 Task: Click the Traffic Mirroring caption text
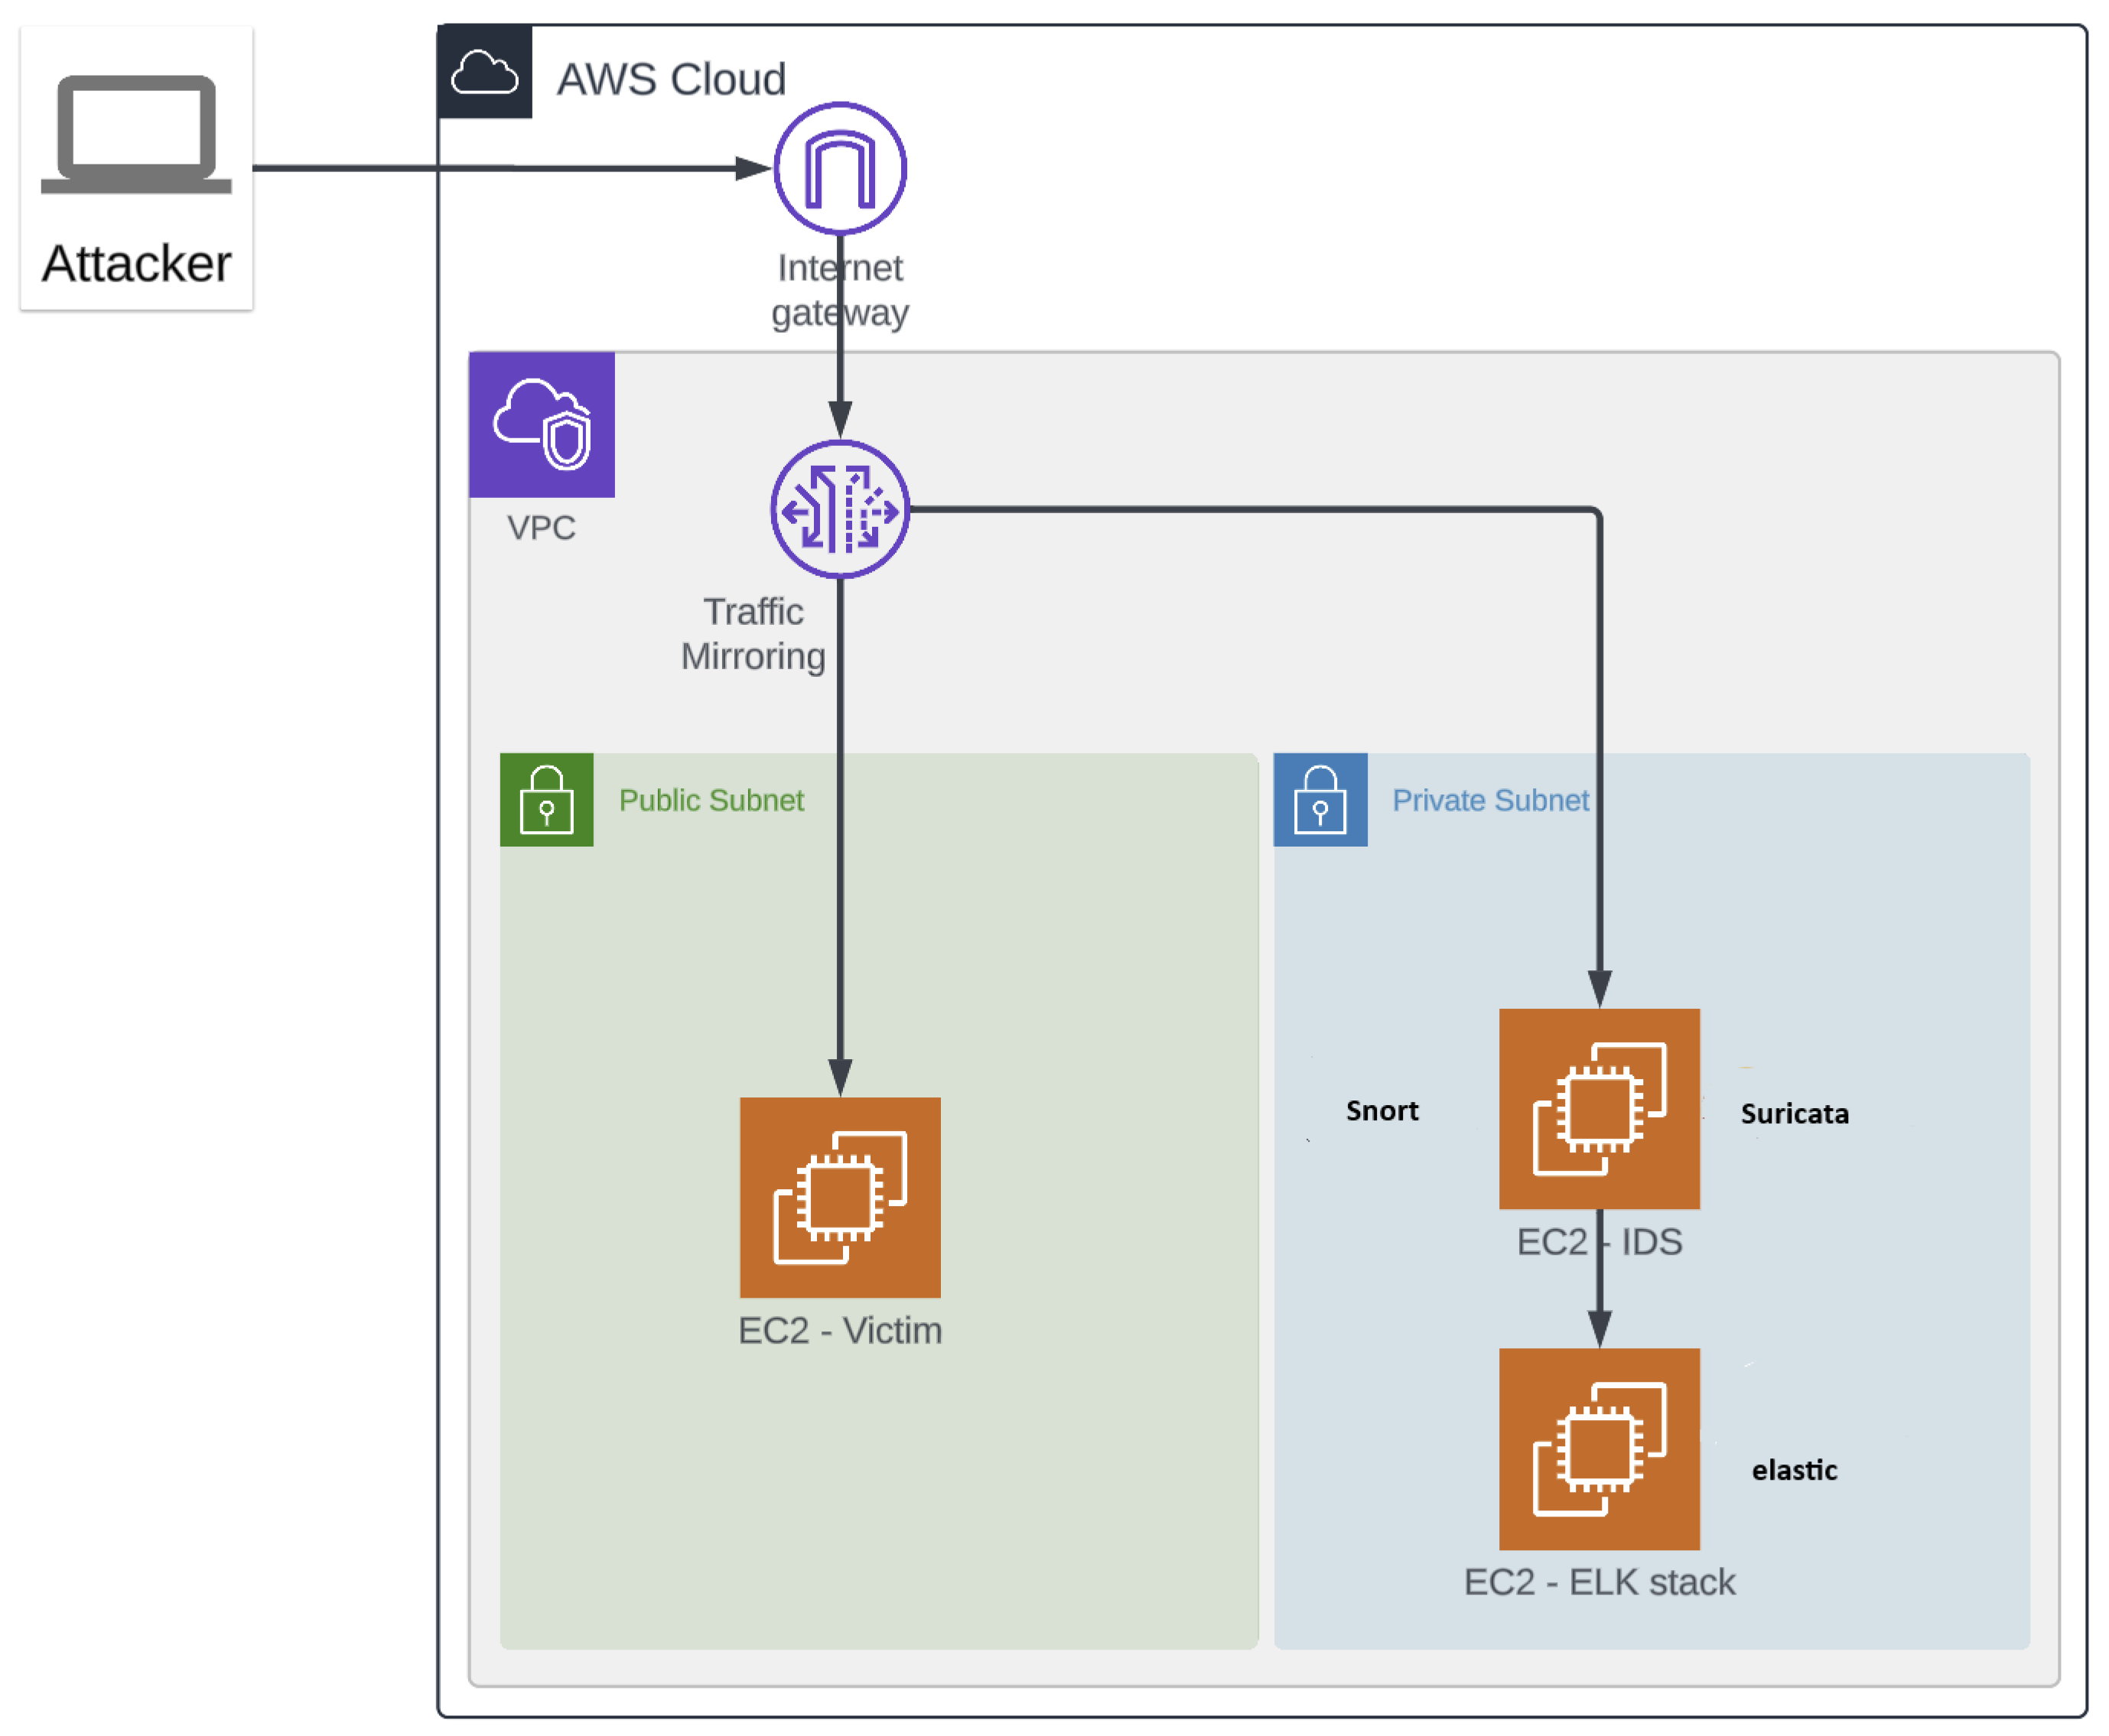753,634
